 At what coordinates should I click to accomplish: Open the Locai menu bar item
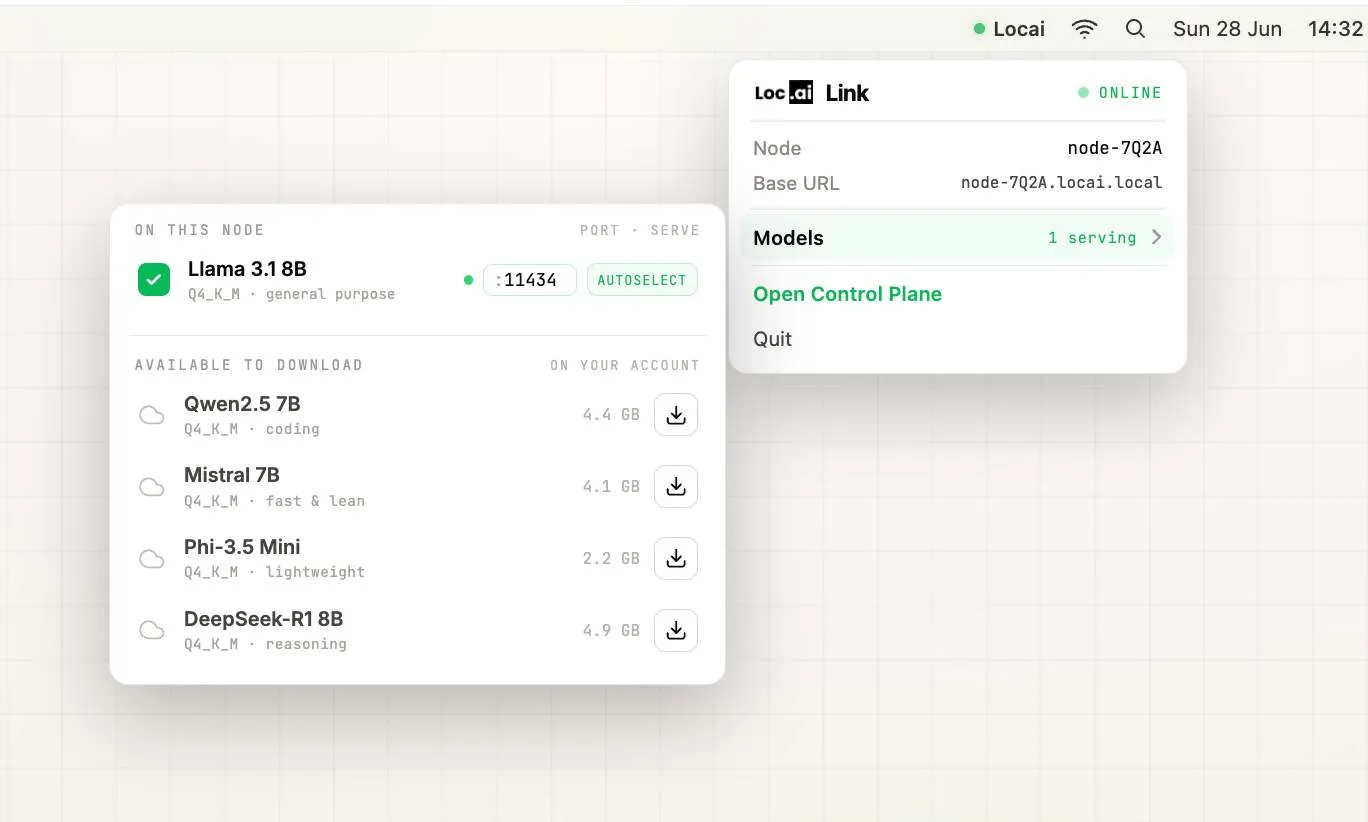pos(1009,29)
